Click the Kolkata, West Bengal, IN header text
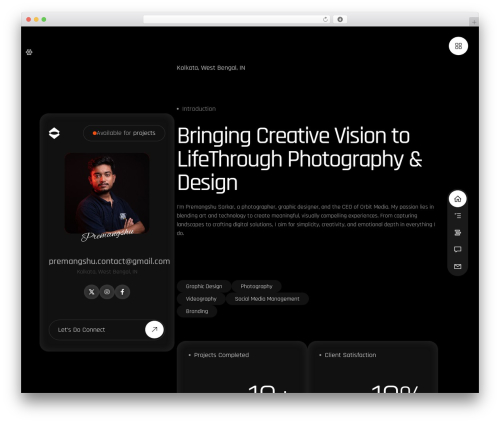This screenshot has width=500, height=423. [211, 68]
